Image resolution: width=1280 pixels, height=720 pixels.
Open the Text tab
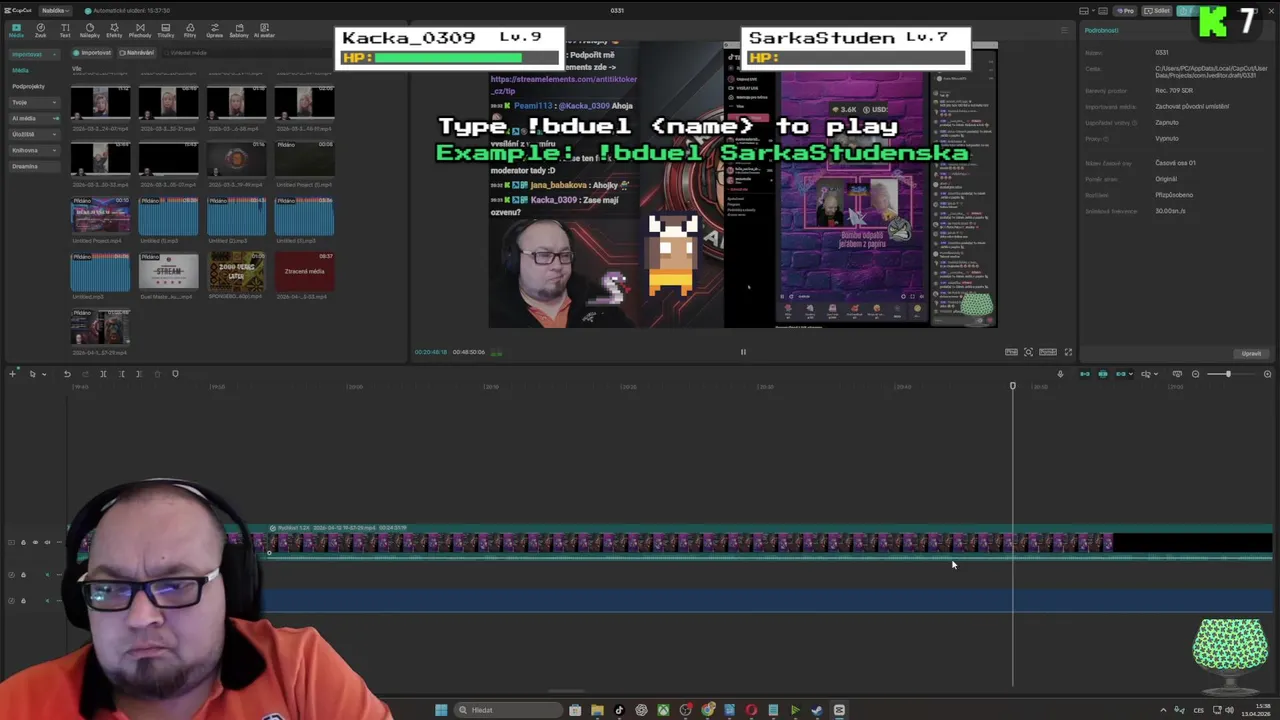tap(65, 30)
